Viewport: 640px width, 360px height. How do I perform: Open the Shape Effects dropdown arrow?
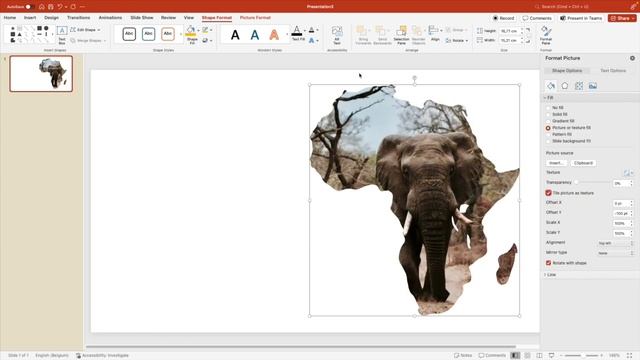(211, 40)
